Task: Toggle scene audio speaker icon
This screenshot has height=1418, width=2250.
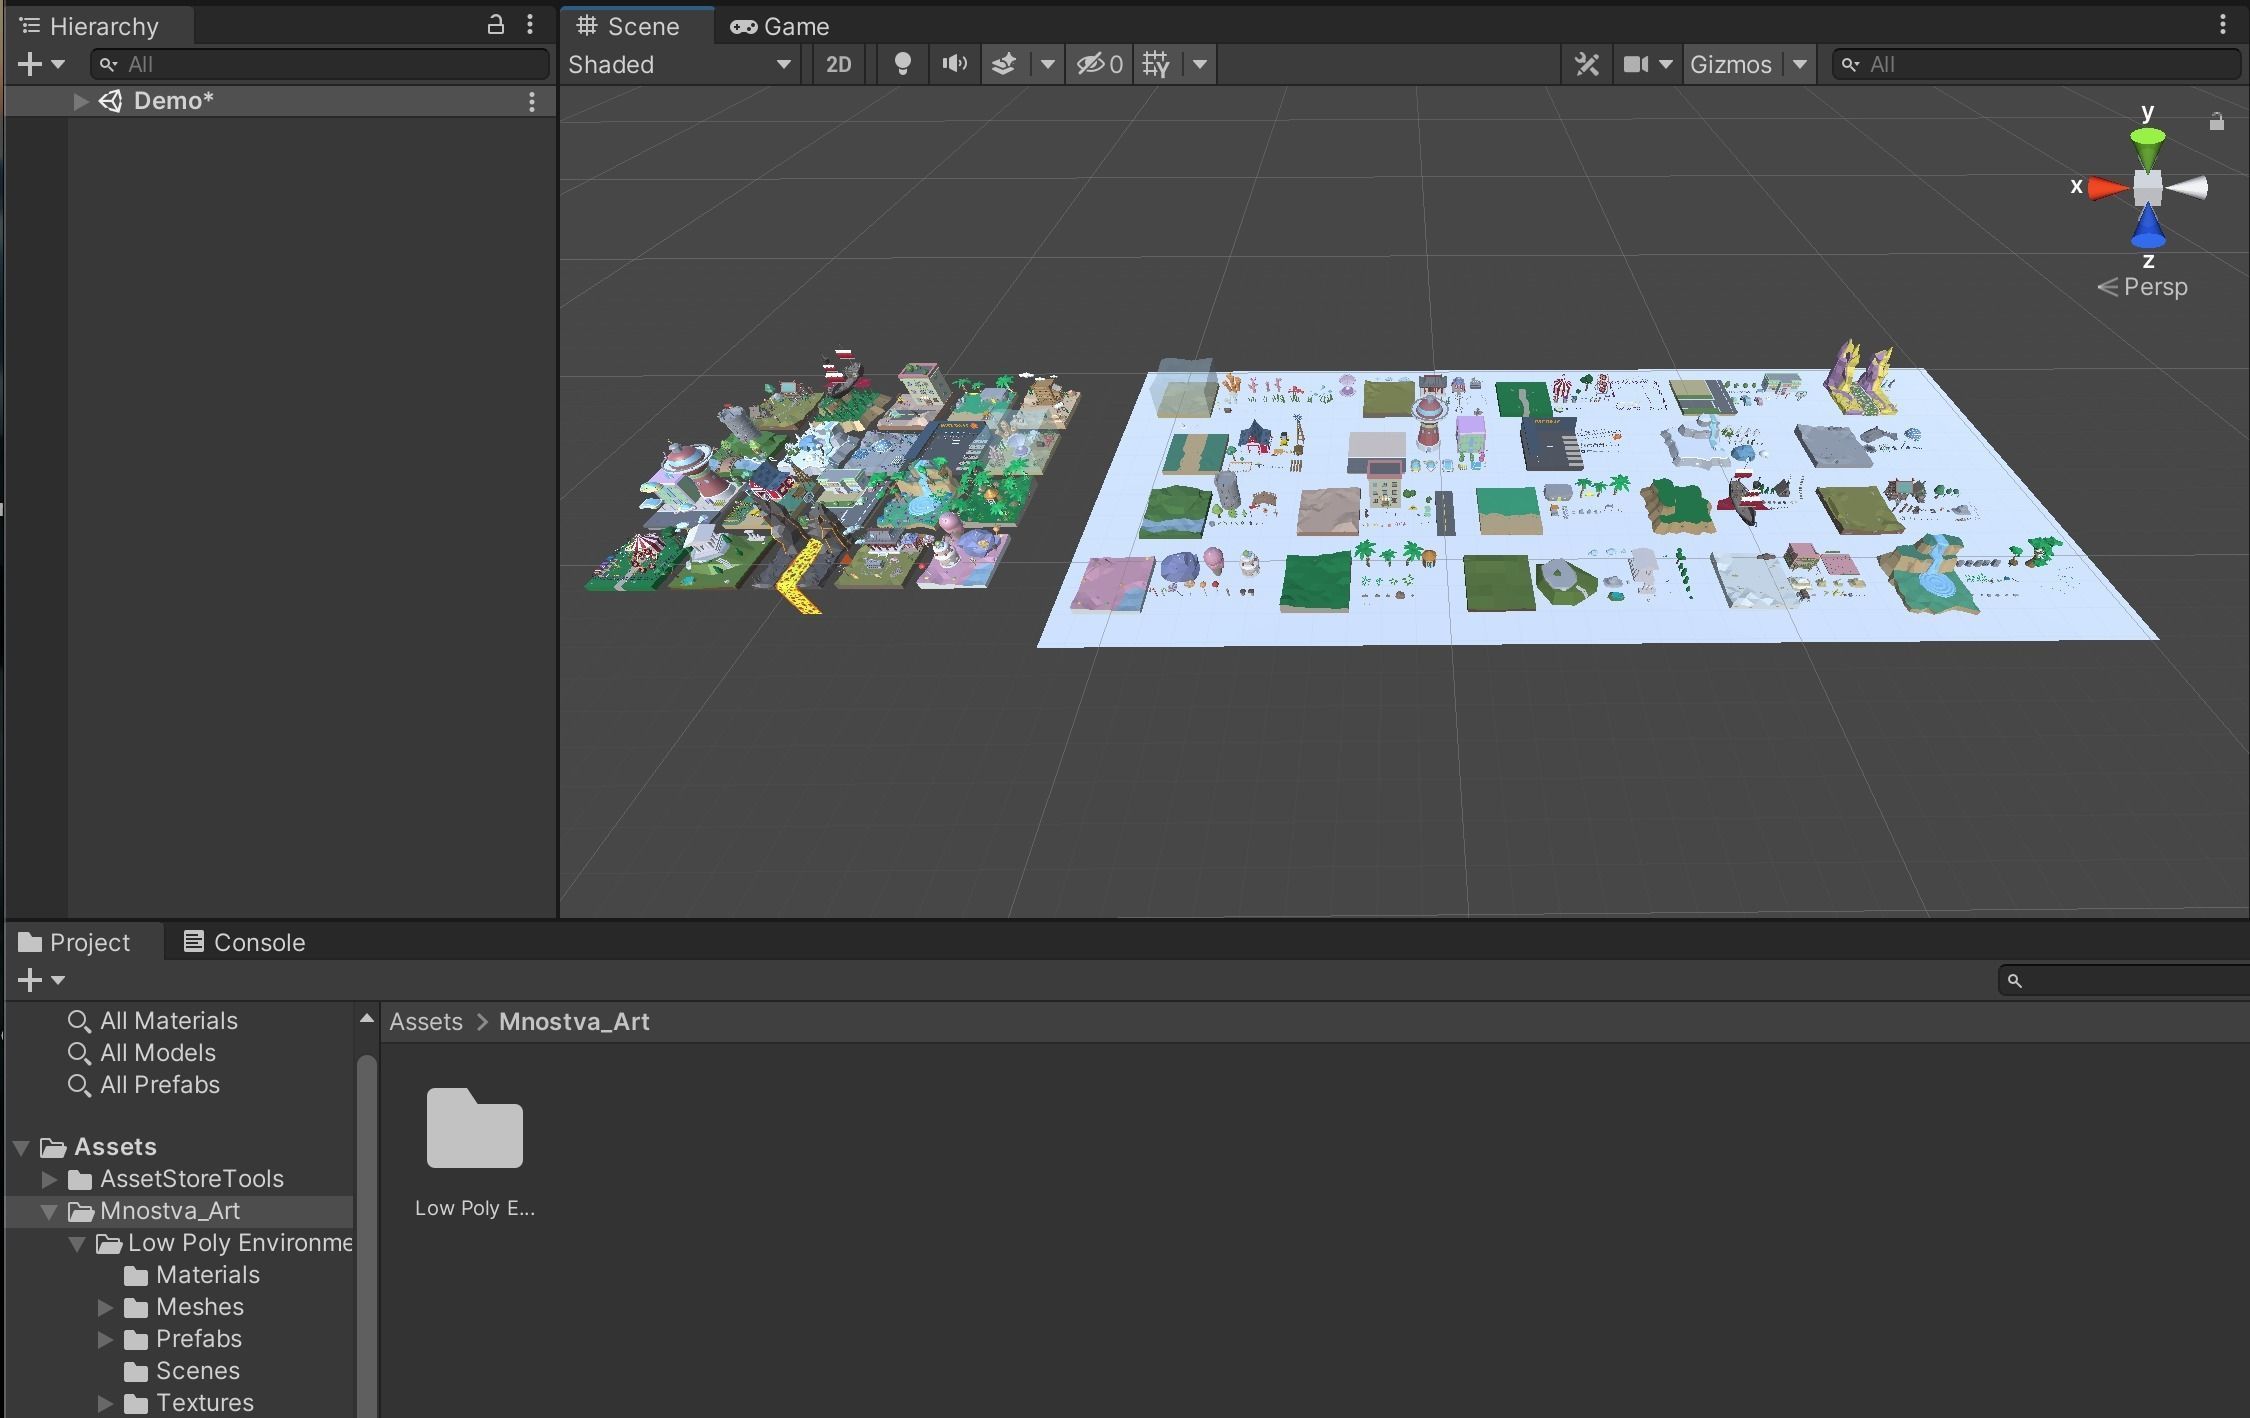Action: point(954,64)
